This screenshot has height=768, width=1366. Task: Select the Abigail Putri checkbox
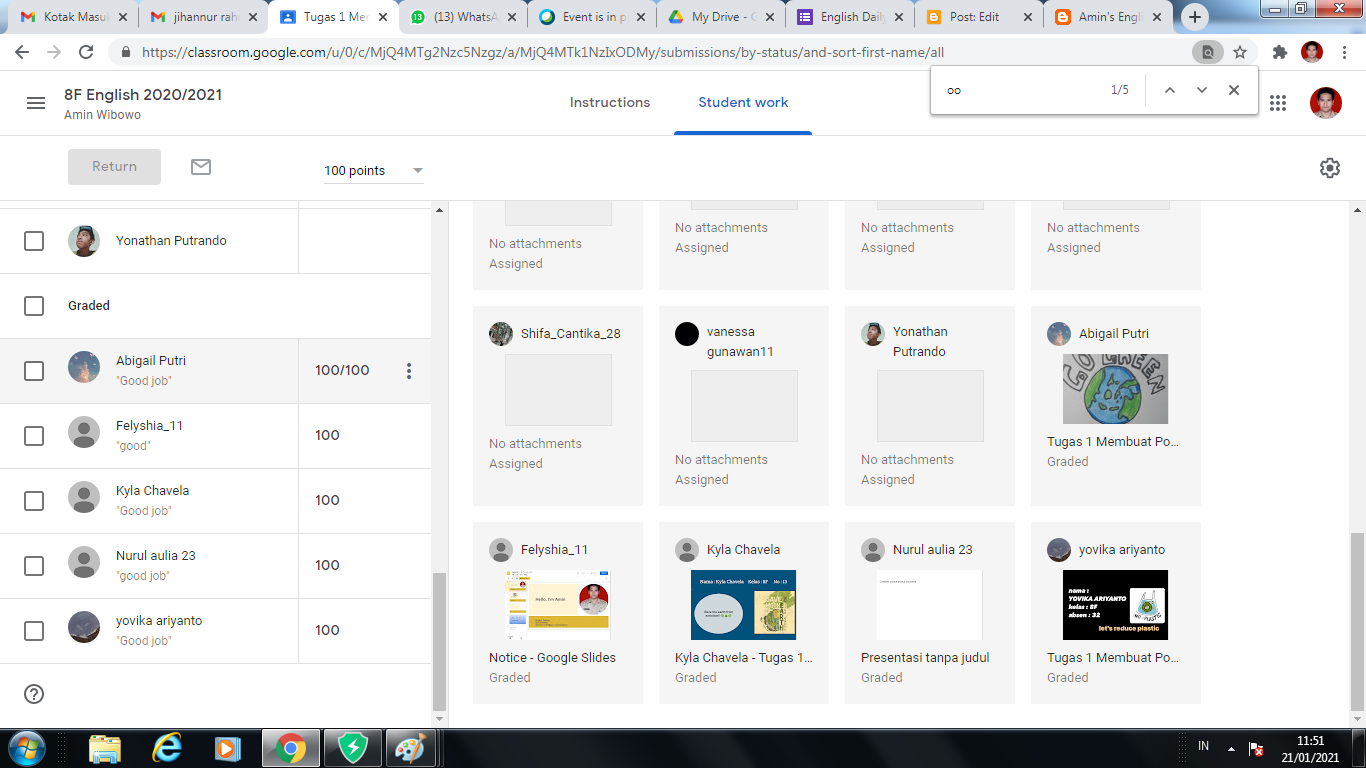[34, 371]
